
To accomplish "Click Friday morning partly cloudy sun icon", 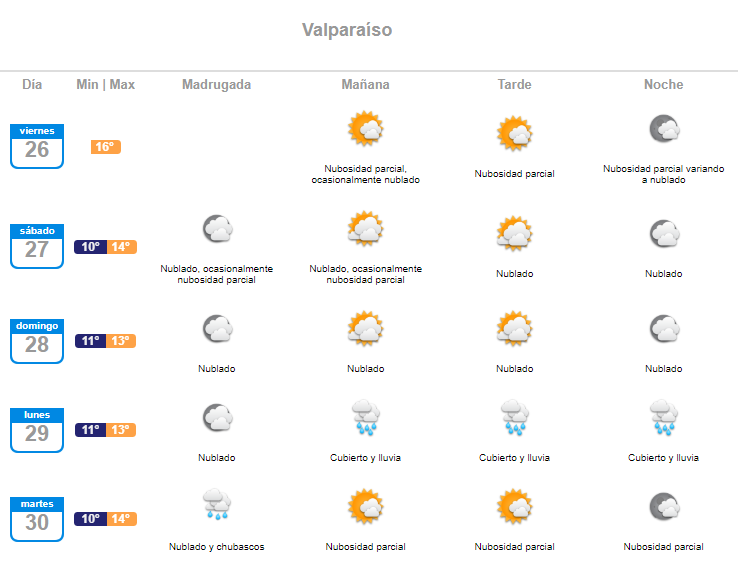I will pos(365,129).
